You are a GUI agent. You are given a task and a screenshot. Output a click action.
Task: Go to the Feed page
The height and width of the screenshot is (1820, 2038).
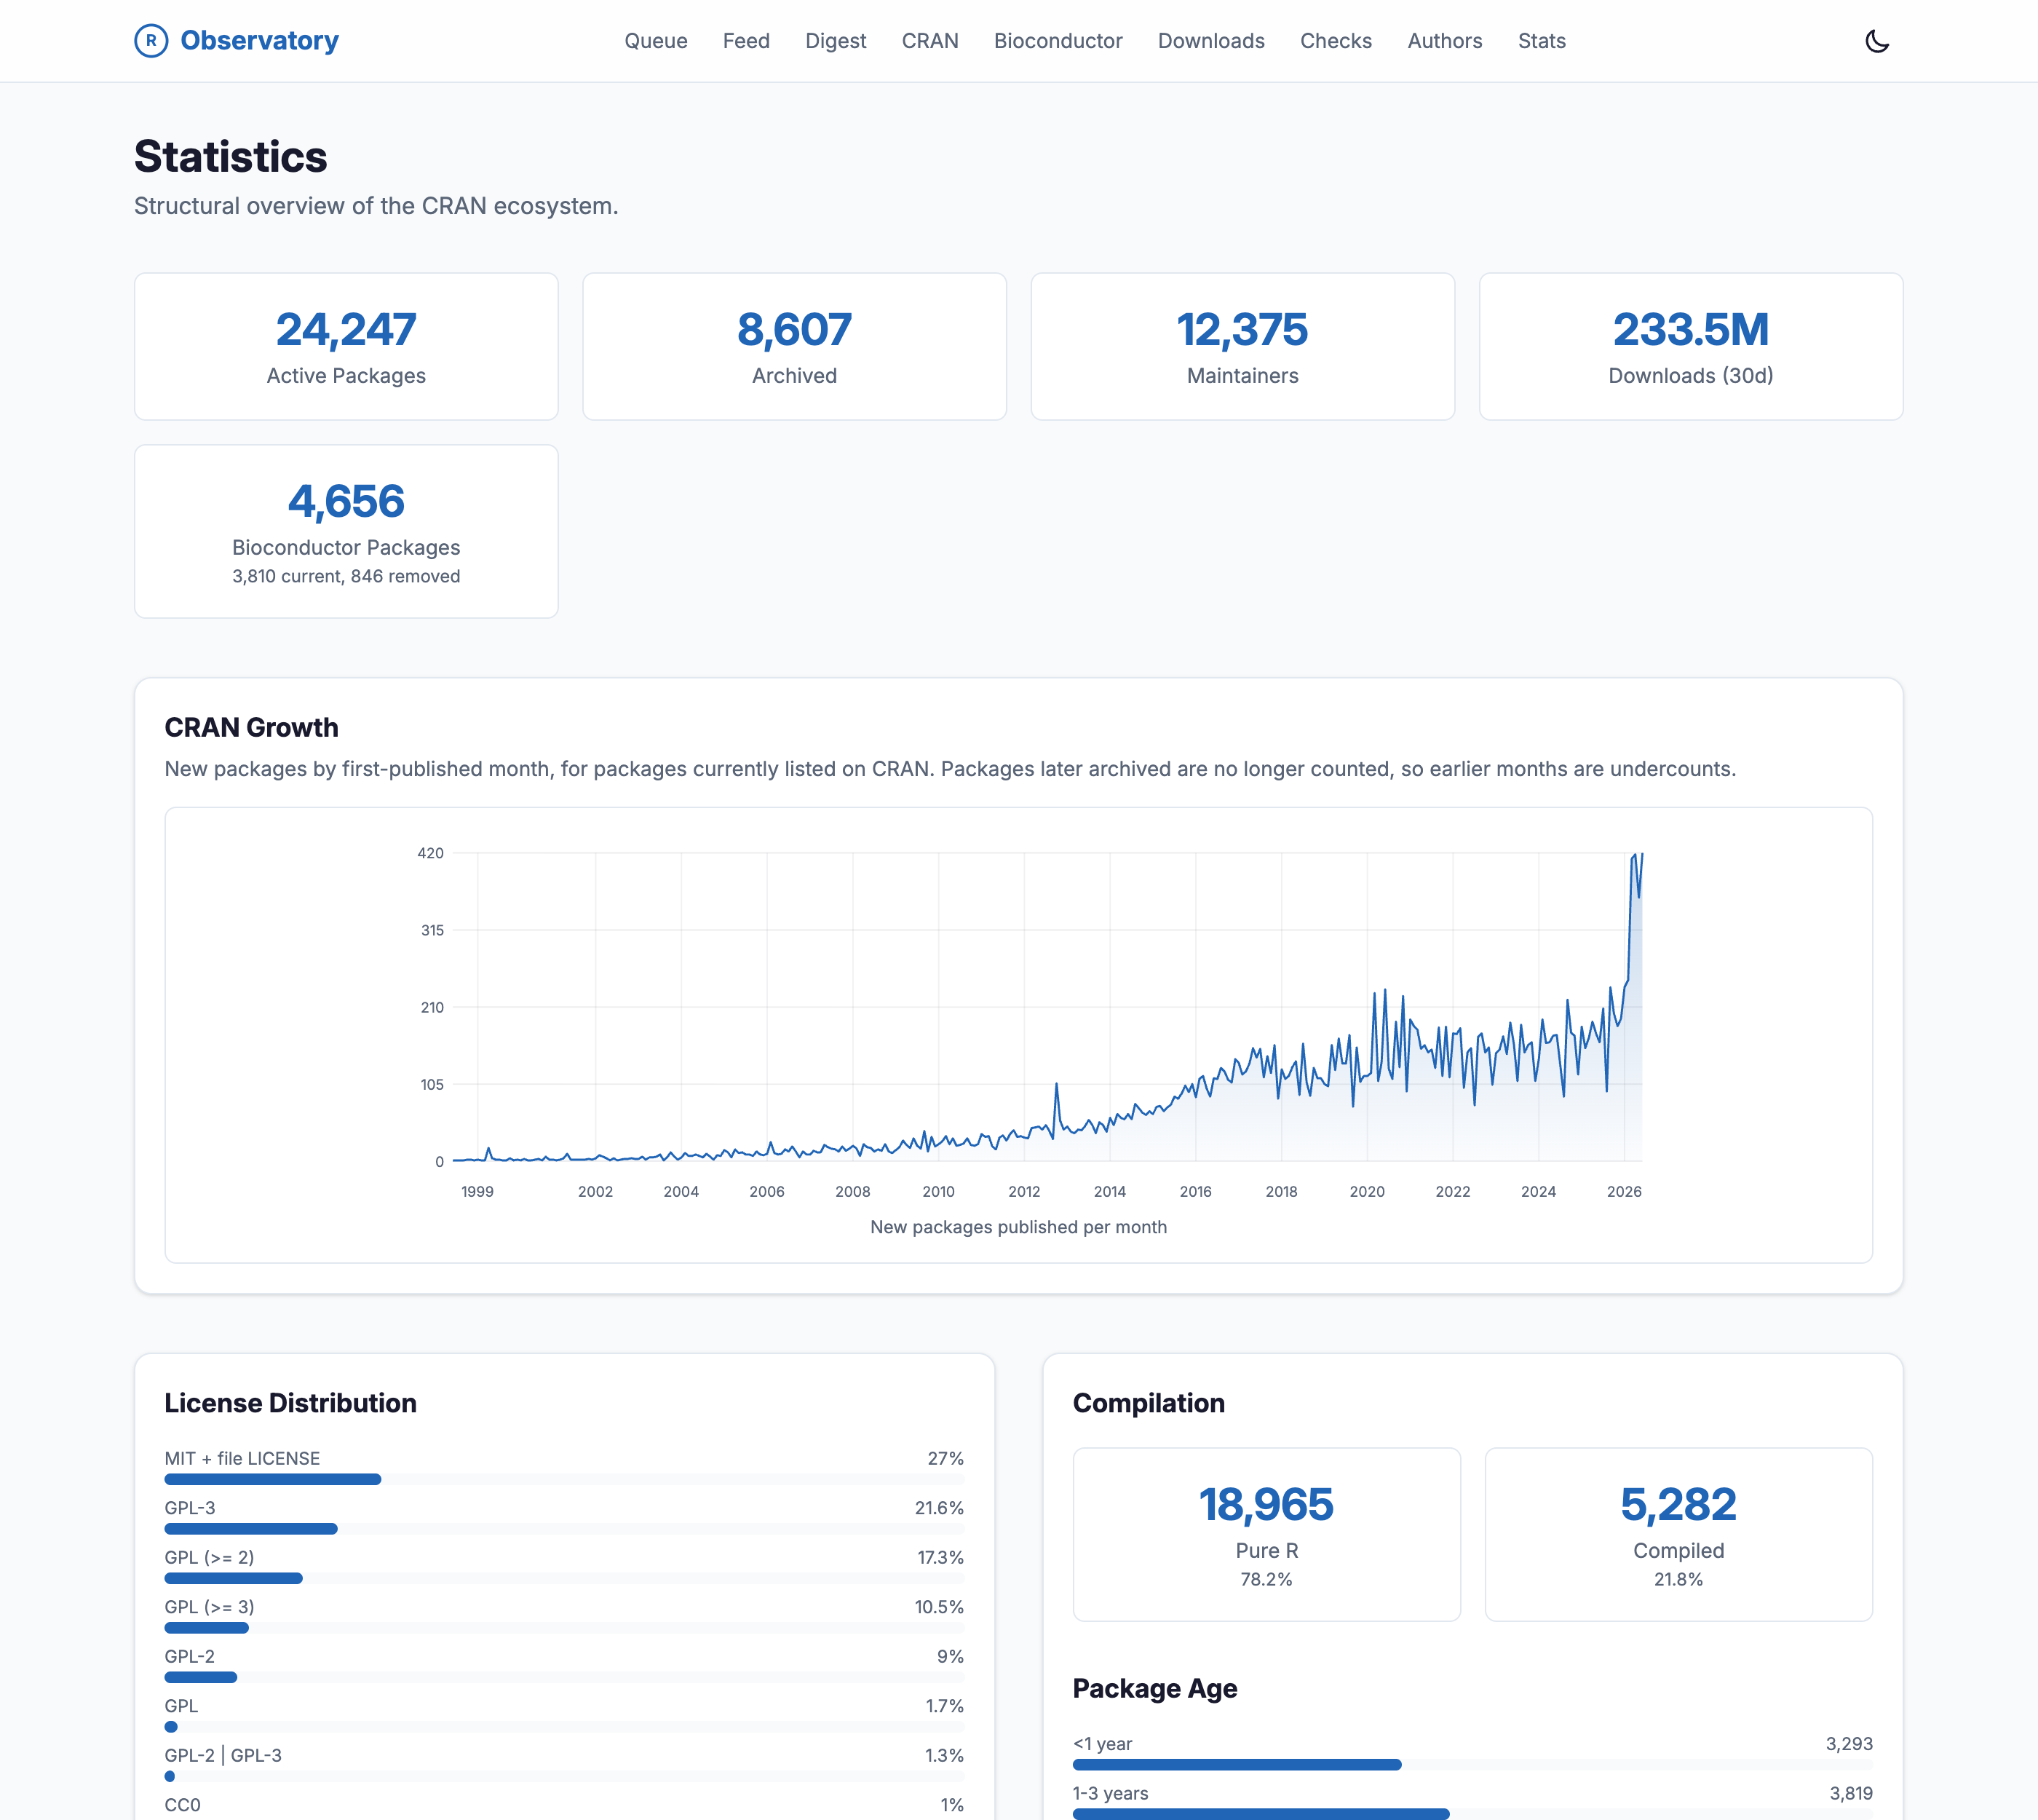pyautogui.click(x=746, y=41)
